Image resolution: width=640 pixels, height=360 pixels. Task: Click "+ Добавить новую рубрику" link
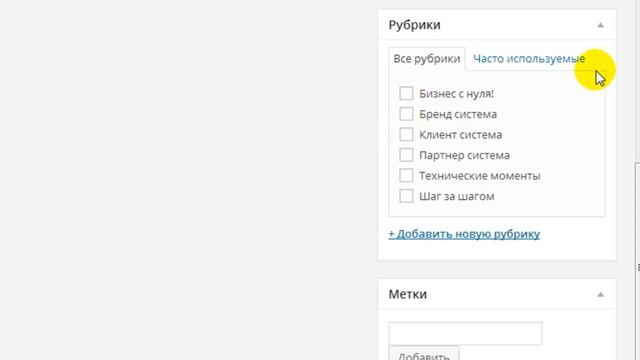pyautogui.click(x=464, y=234)
